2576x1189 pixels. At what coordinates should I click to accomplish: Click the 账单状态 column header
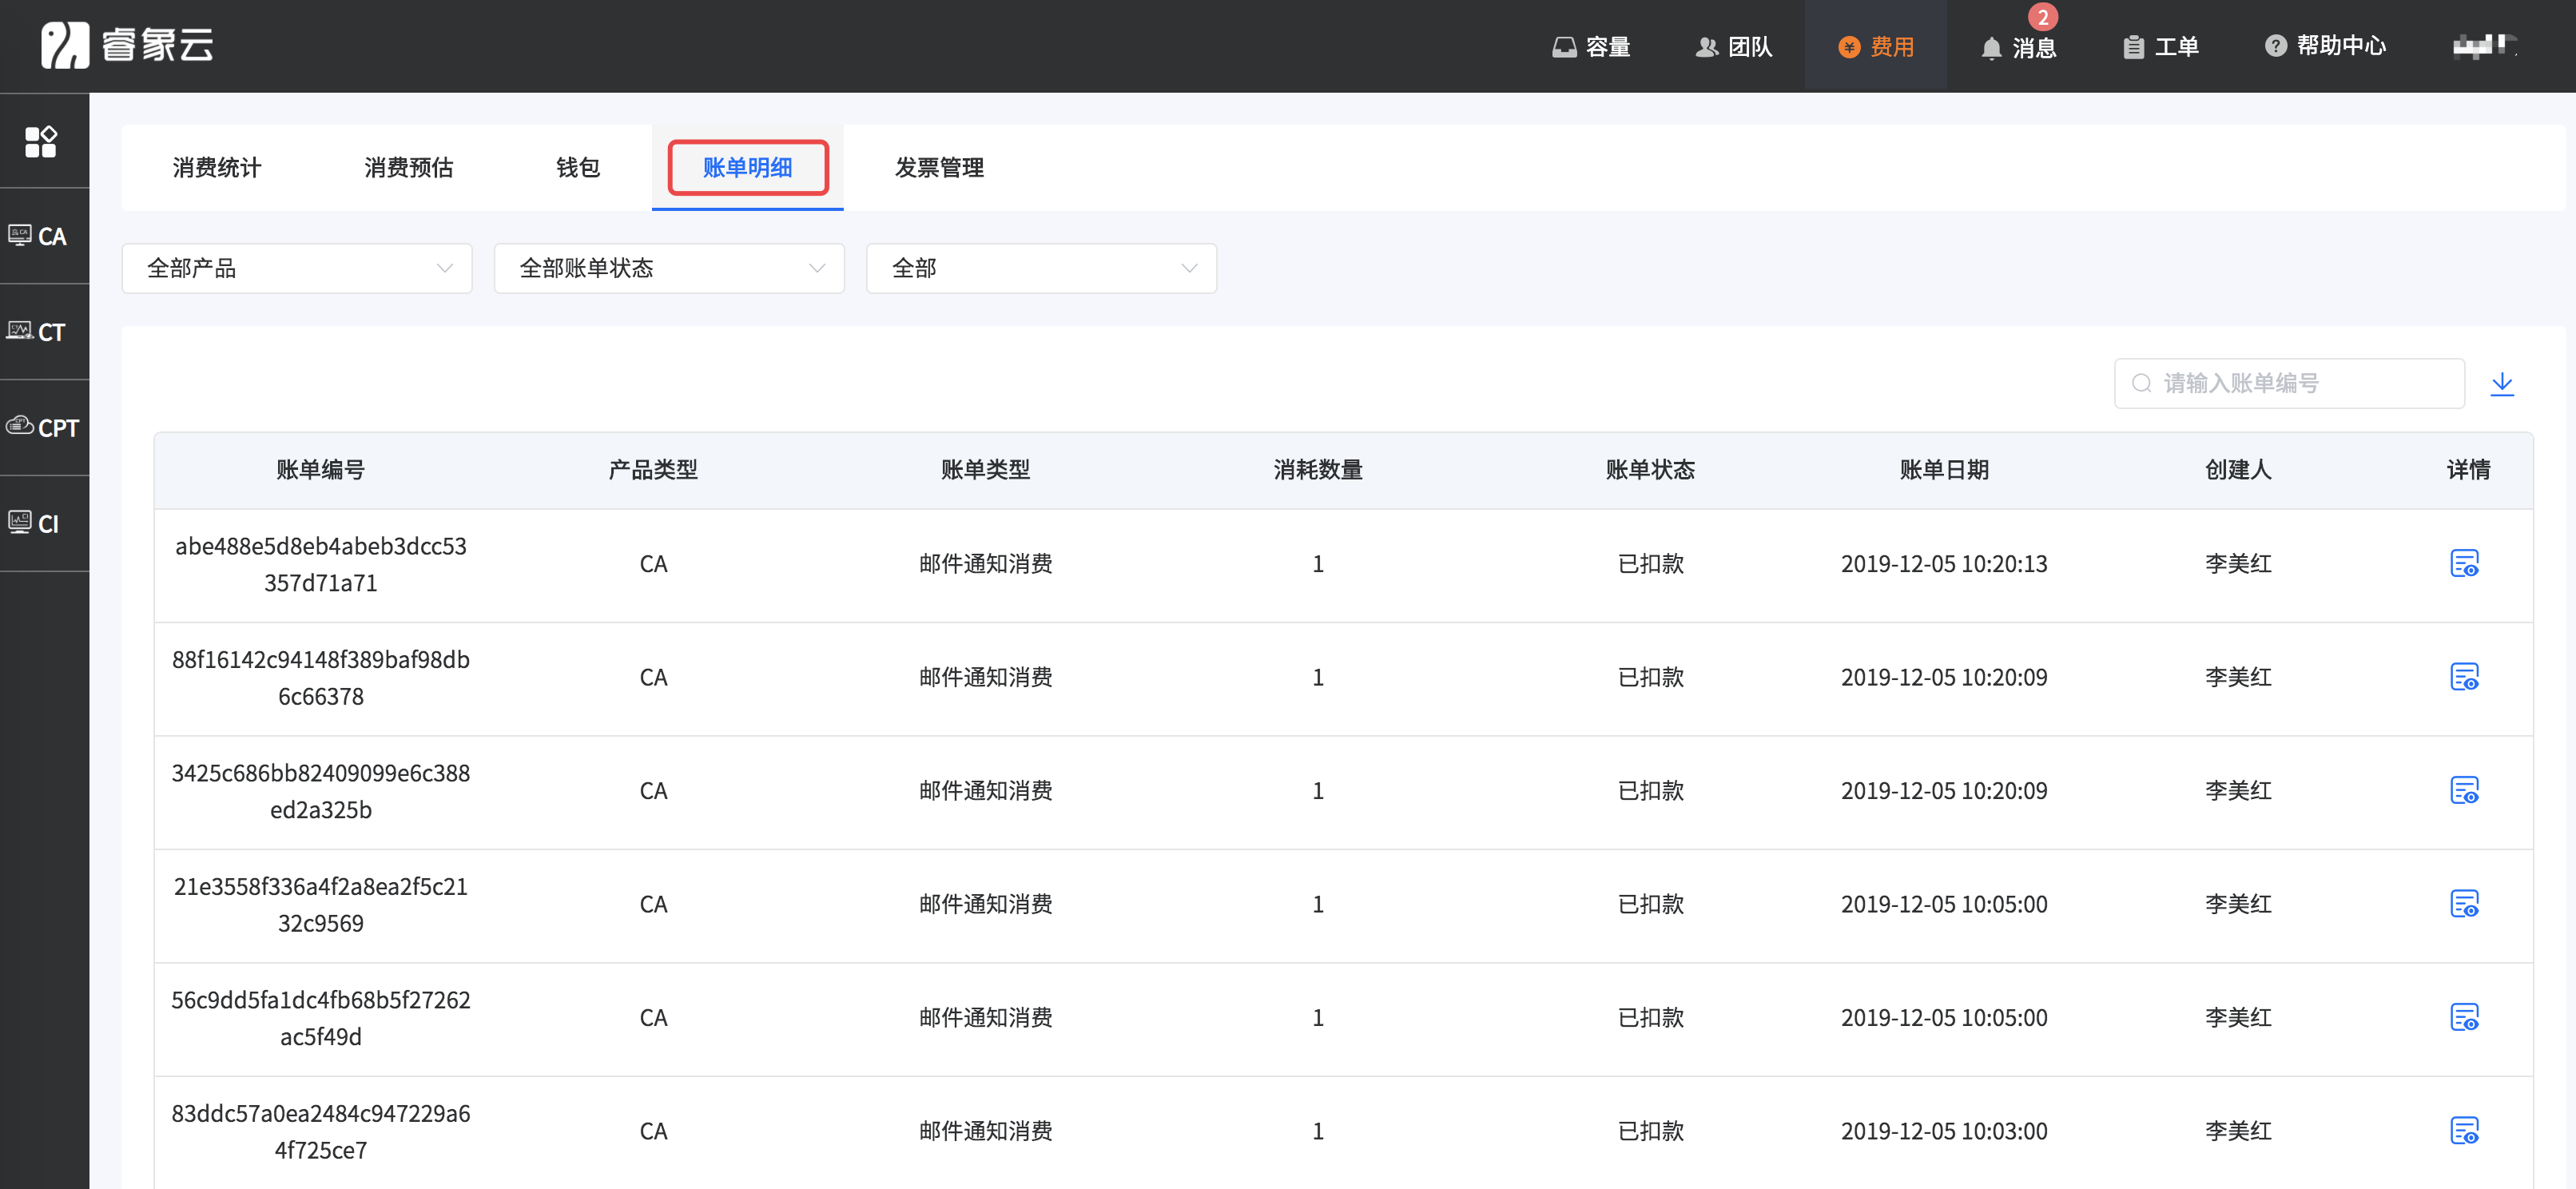click(x=1650, y=469)
